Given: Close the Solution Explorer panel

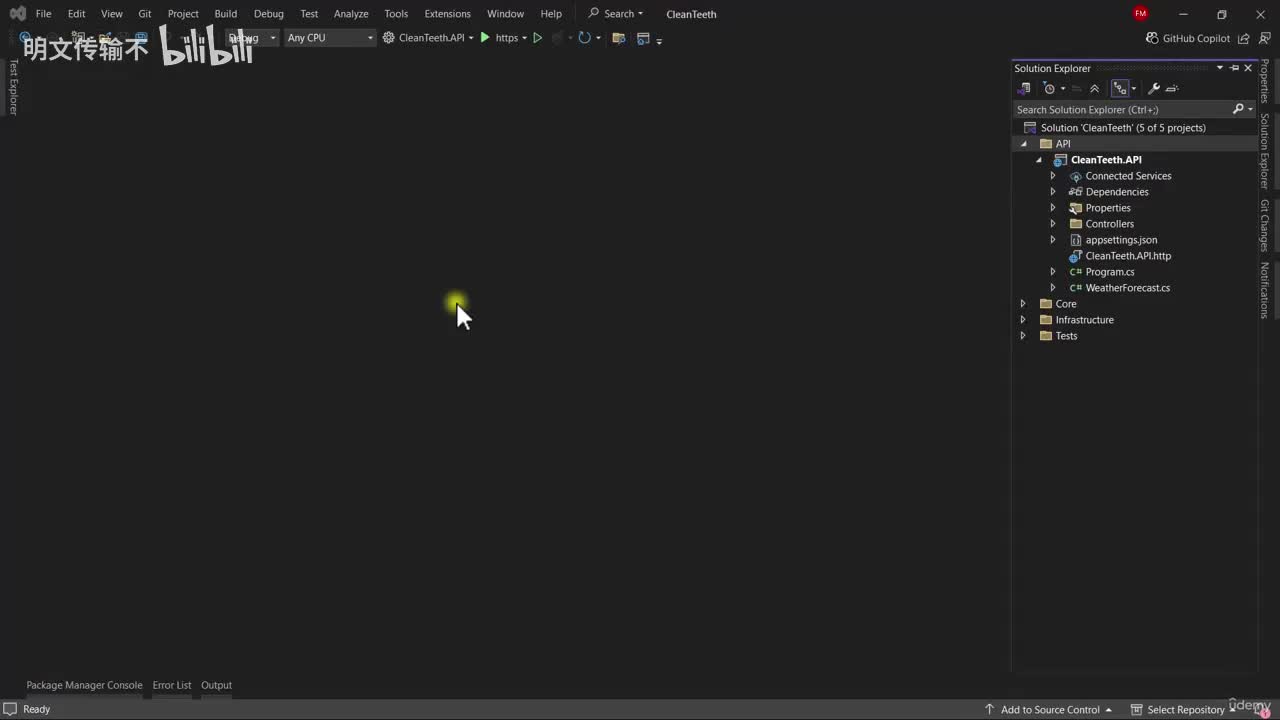Looking at the screenshot, I should 1248,68.
